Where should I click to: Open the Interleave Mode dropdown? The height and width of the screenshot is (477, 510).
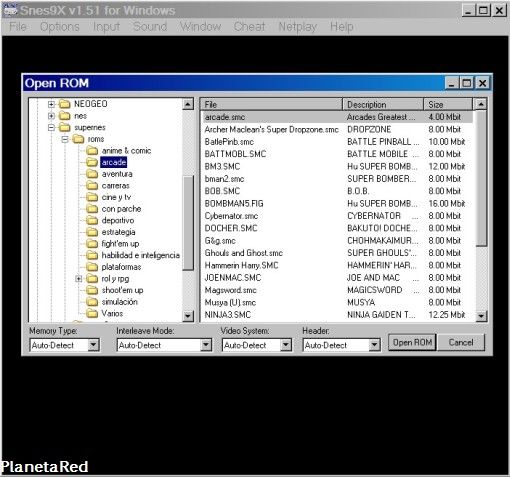(206, 345)
